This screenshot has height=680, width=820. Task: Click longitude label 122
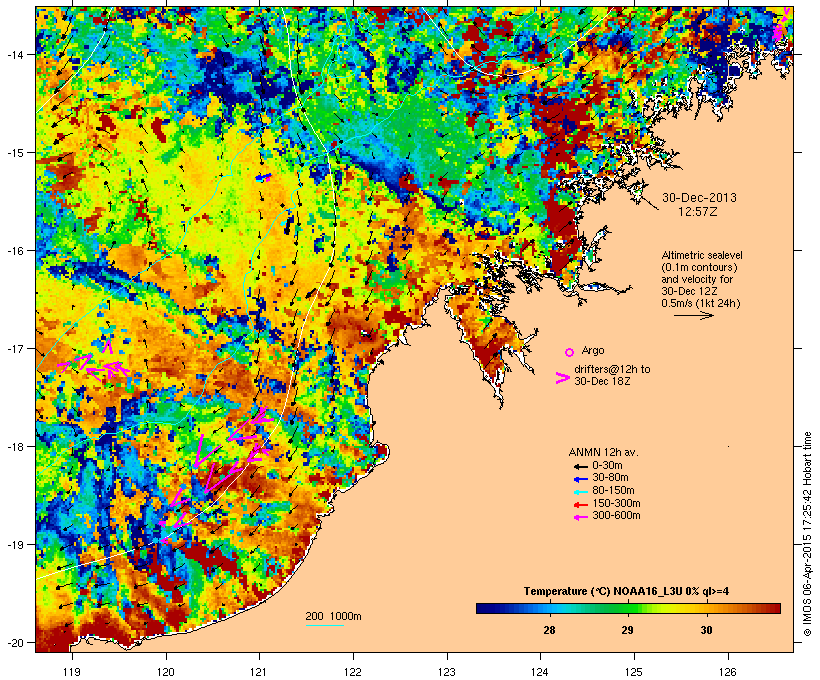[353, 672]
